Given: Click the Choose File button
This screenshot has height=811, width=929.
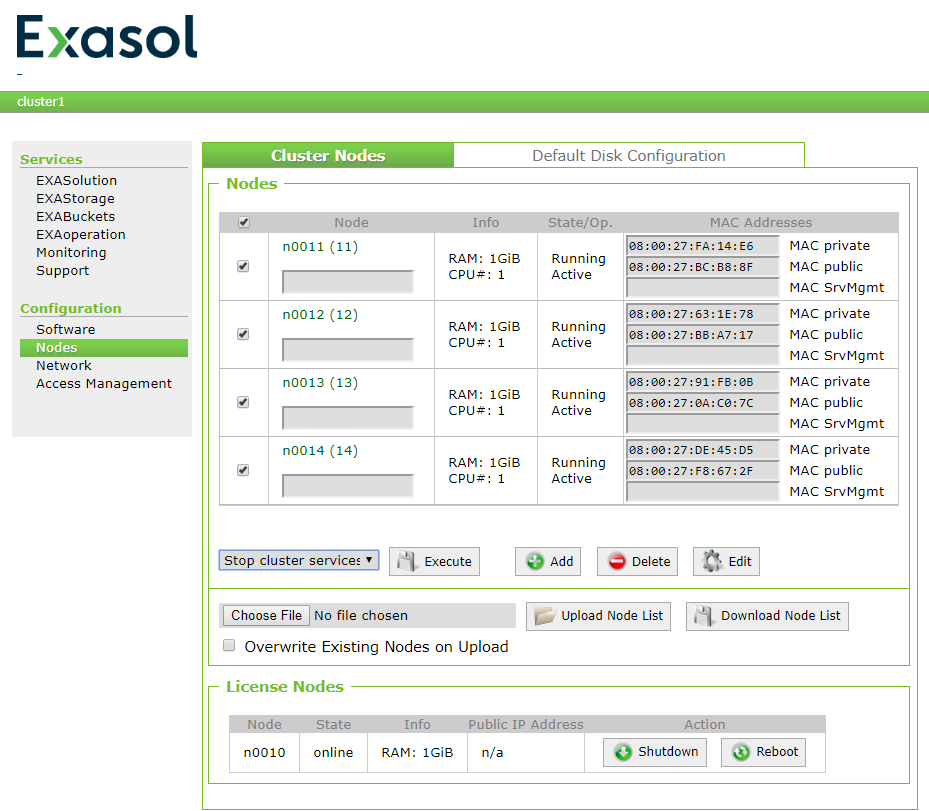Looking at the screenshot, I should coord(265,615).
